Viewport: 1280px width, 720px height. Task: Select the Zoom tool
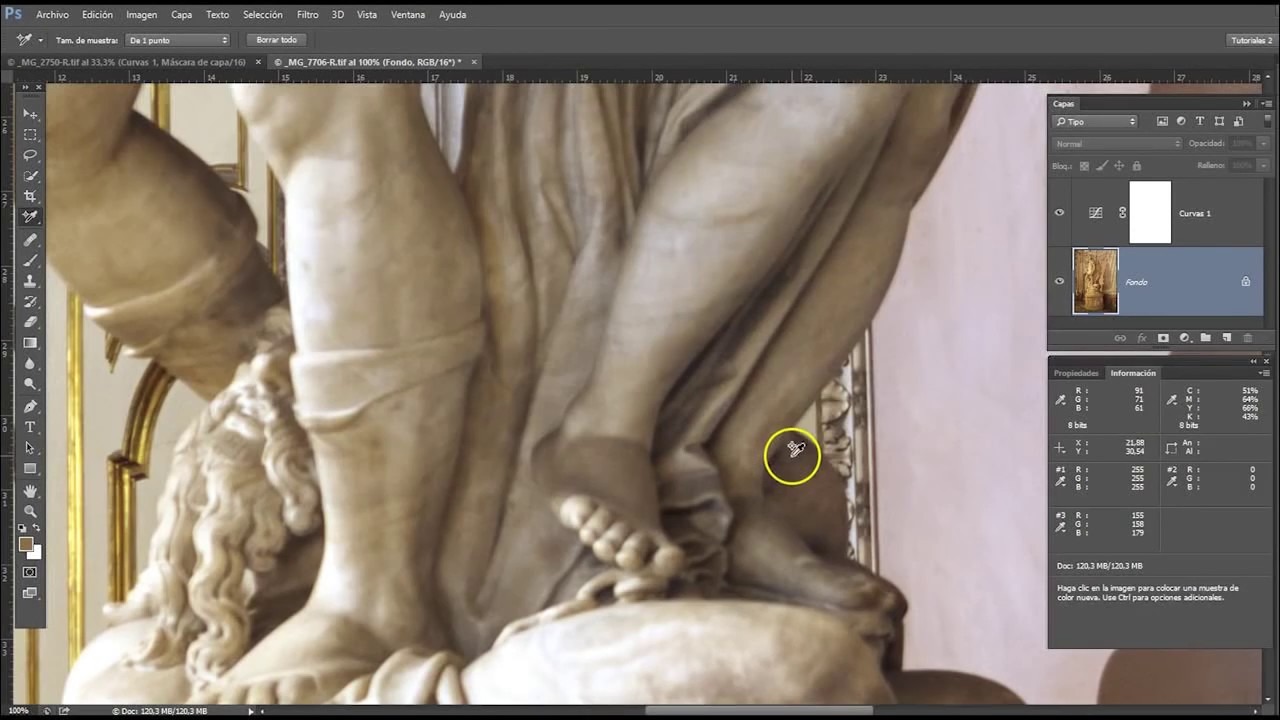[30, 511]
